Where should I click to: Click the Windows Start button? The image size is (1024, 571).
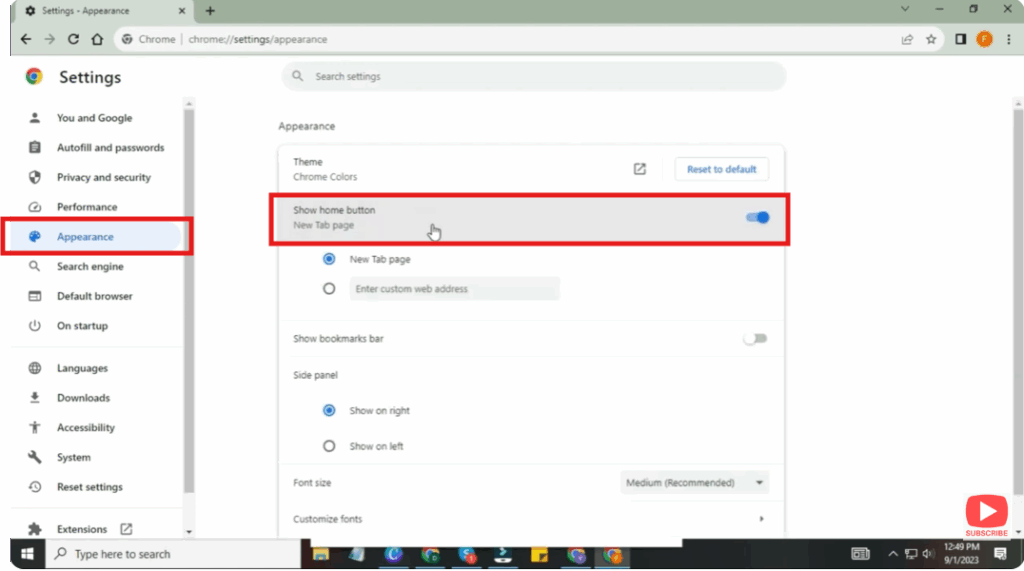28,554
